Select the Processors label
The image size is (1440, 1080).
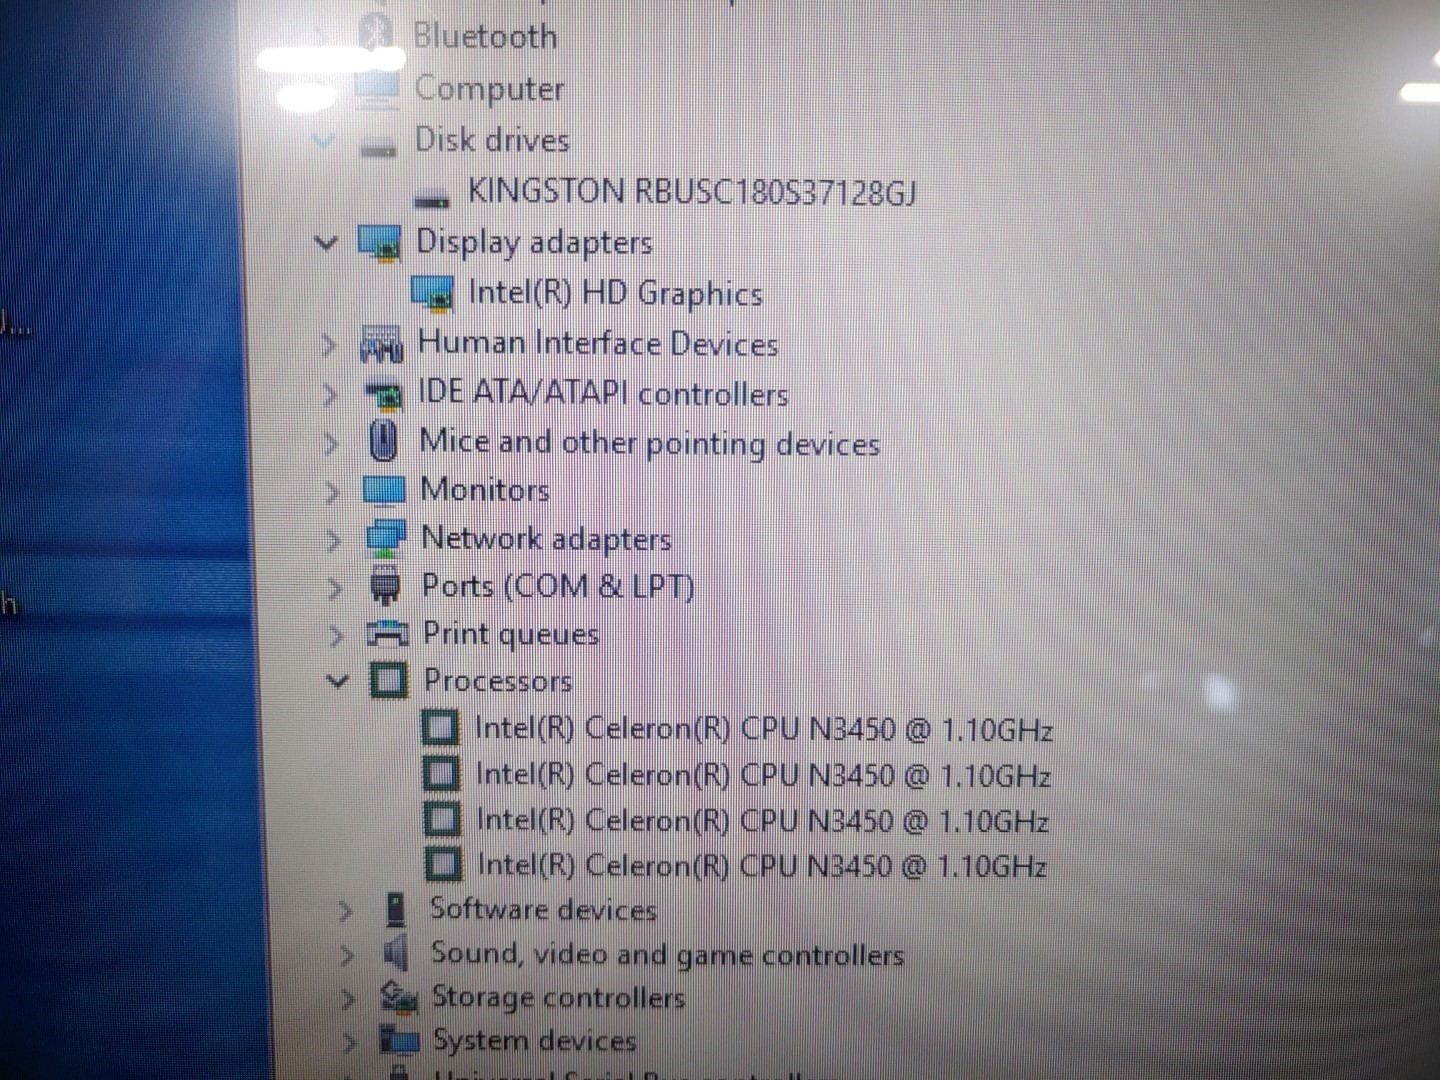point(498,681)
